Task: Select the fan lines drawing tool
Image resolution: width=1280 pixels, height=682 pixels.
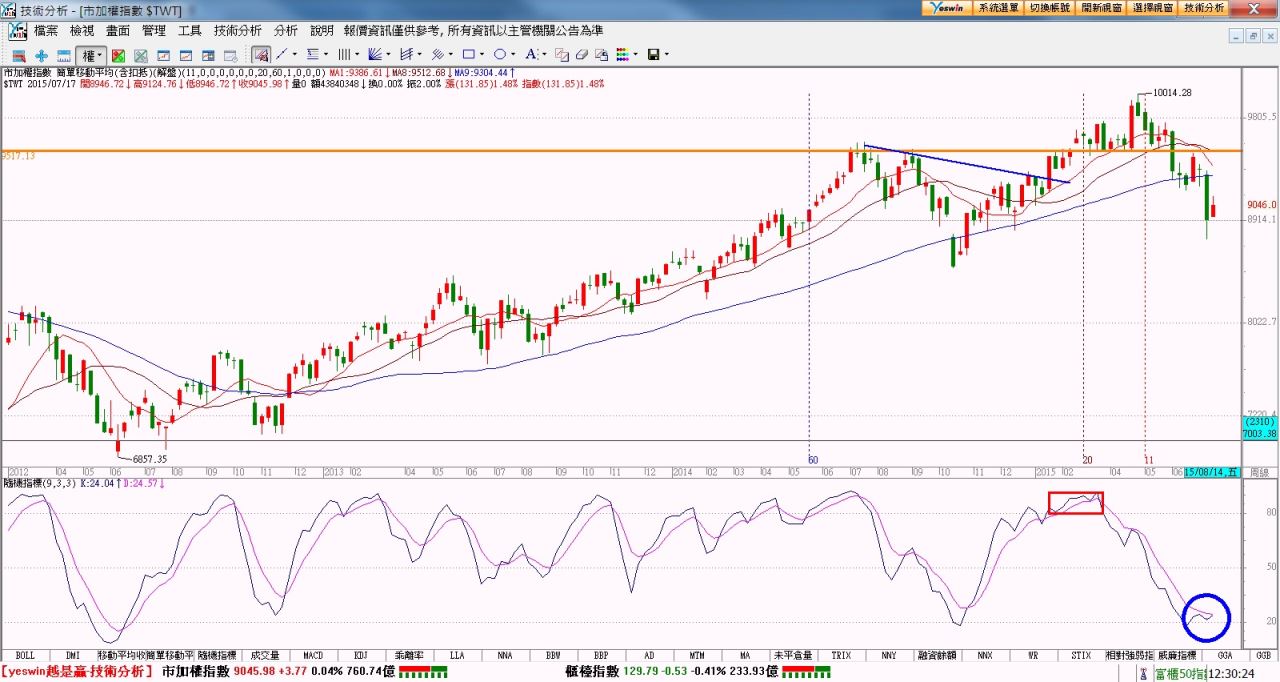Action: tap(376, 54)
